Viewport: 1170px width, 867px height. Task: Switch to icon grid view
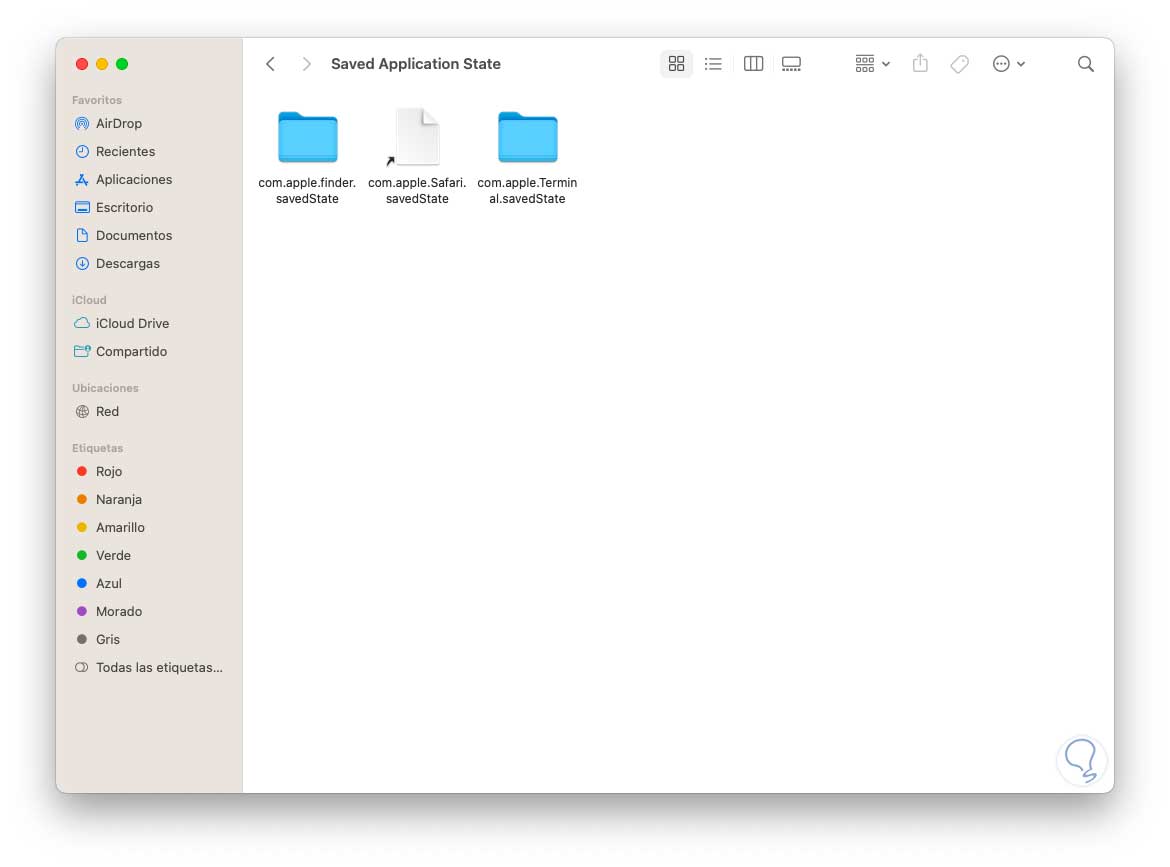point(676,64)
